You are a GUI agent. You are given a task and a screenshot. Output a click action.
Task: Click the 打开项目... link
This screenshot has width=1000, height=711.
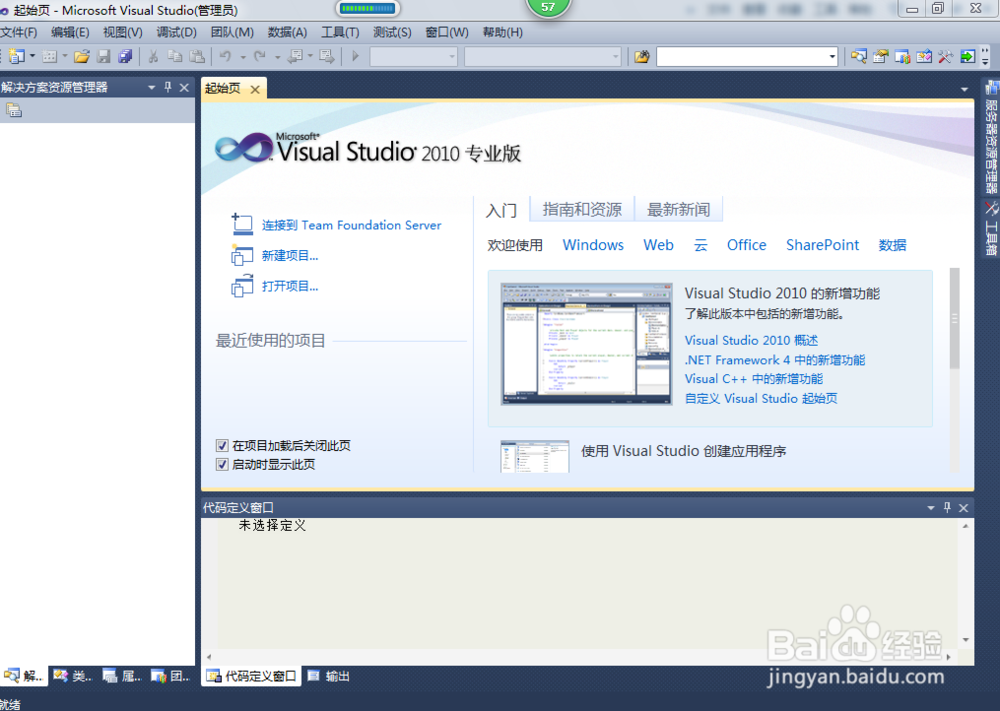coord(290,286)
